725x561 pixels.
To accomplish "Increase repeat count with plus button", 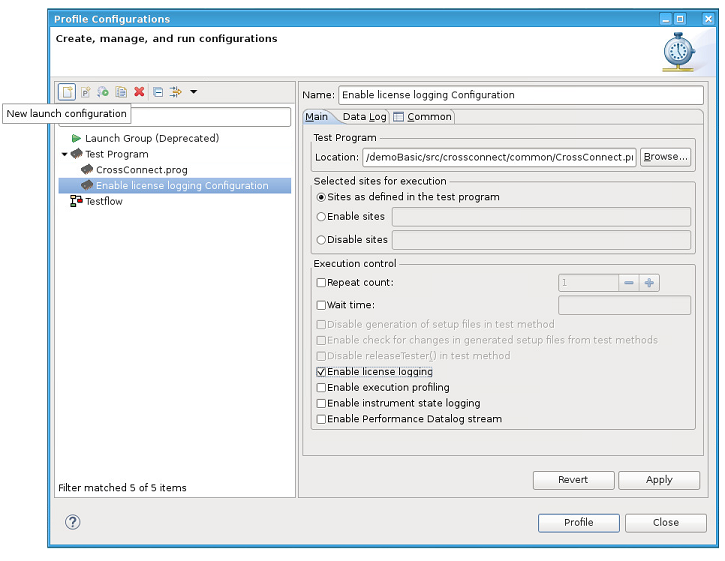I will point(649,283).
